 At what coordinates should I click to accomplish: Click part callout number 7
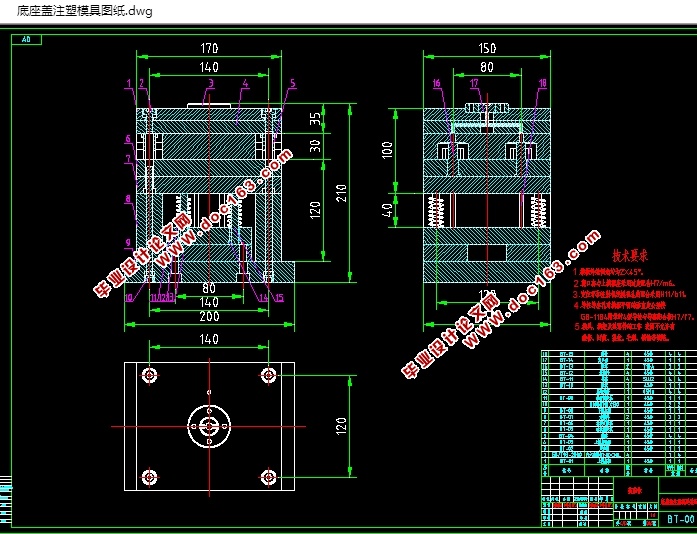pyautogui.click(x=128, y=159)
